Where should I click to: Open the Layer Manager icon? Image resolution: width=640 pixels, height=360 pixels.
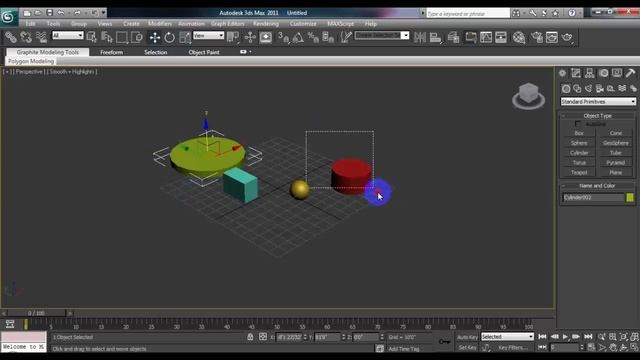[x=453, y=38]
